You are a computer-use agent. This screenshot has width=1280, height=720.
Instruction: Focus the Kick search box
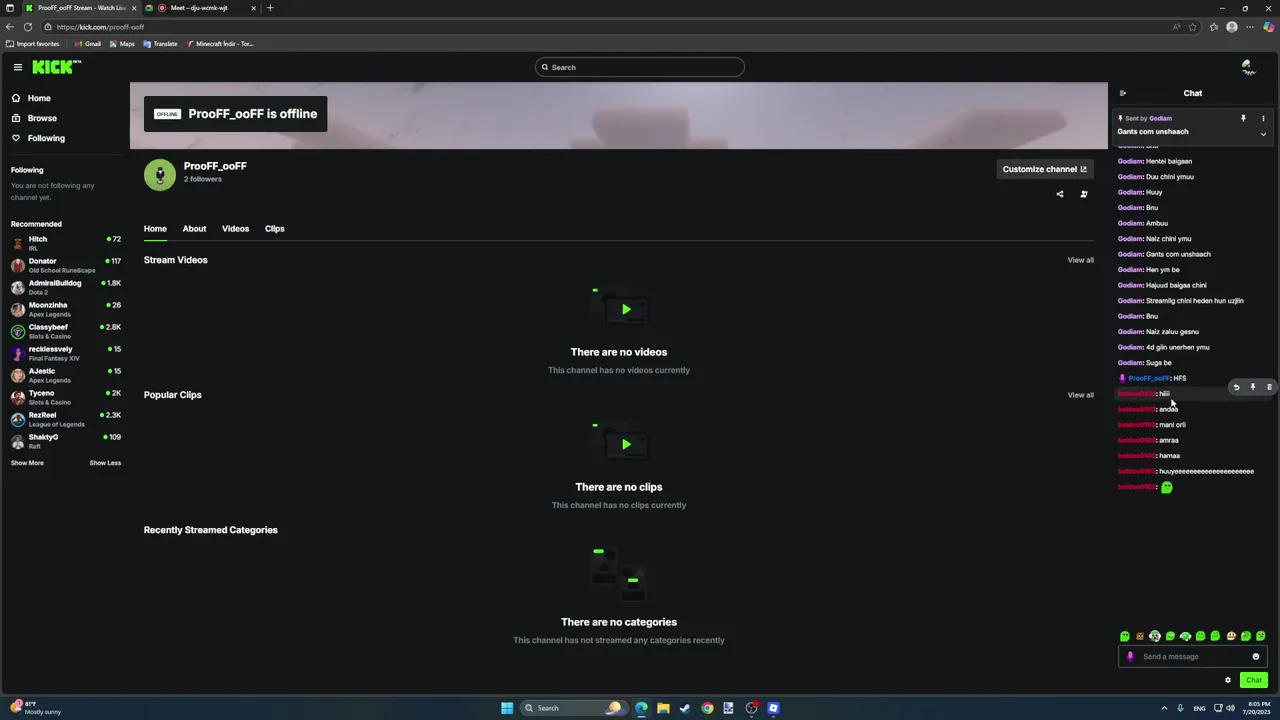(640, 67)
